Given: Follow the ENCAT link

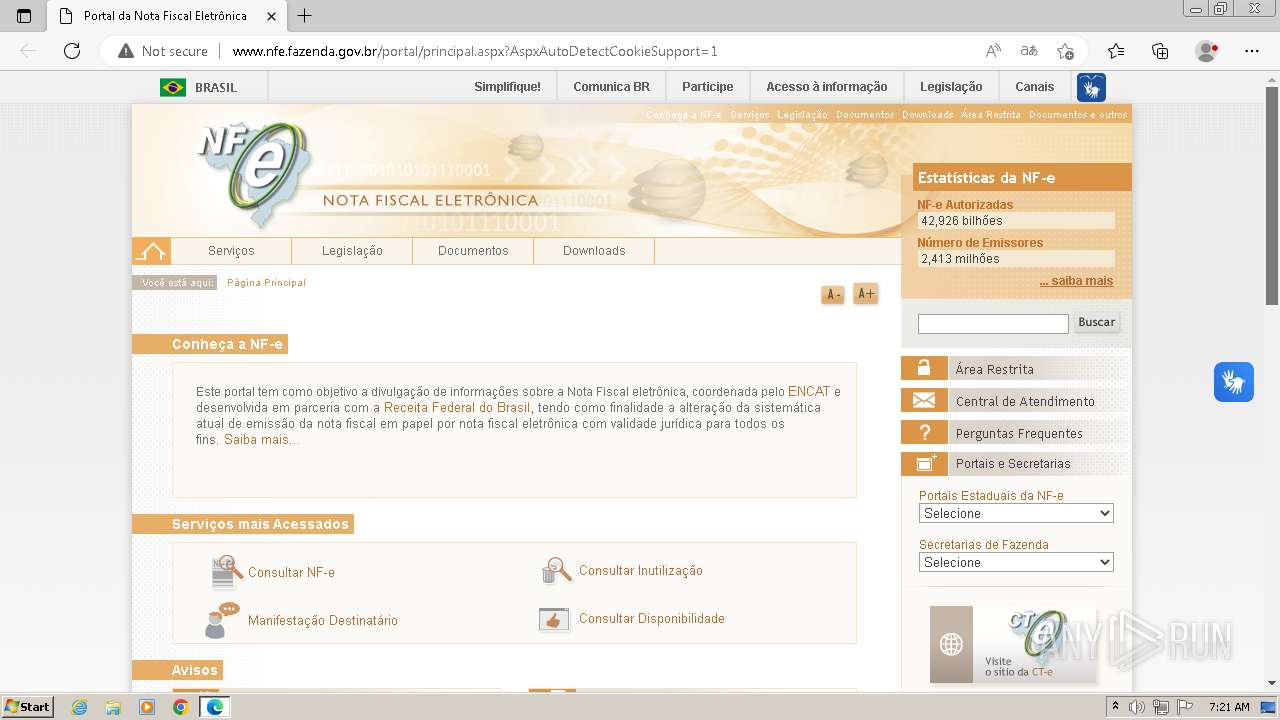Looking at the screenshot, I should pos(809,391).
